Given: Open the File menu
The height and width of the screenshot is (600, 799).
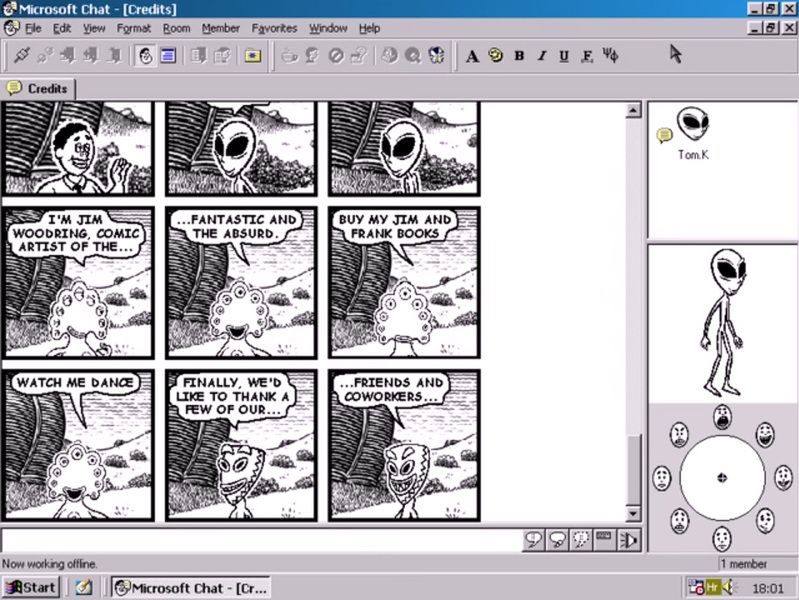Looking at the screenshot, I should (x=33, y=29).
